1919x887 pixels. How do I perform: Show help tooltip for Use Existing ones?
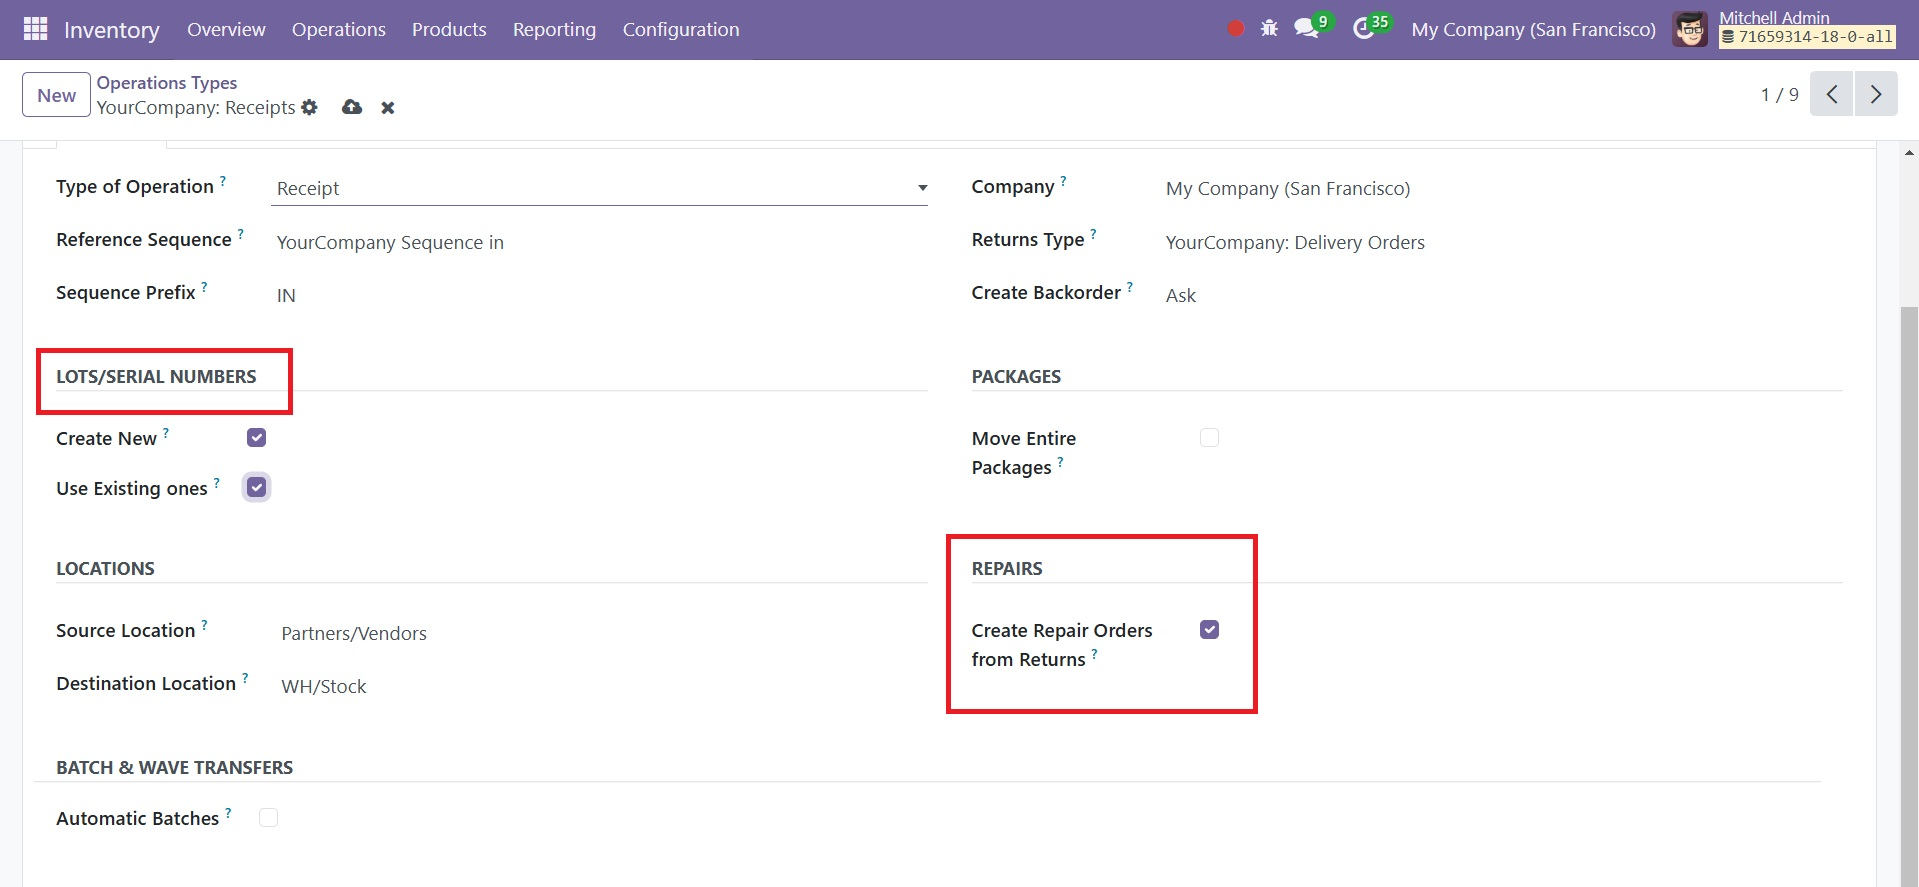pos(217,483)
